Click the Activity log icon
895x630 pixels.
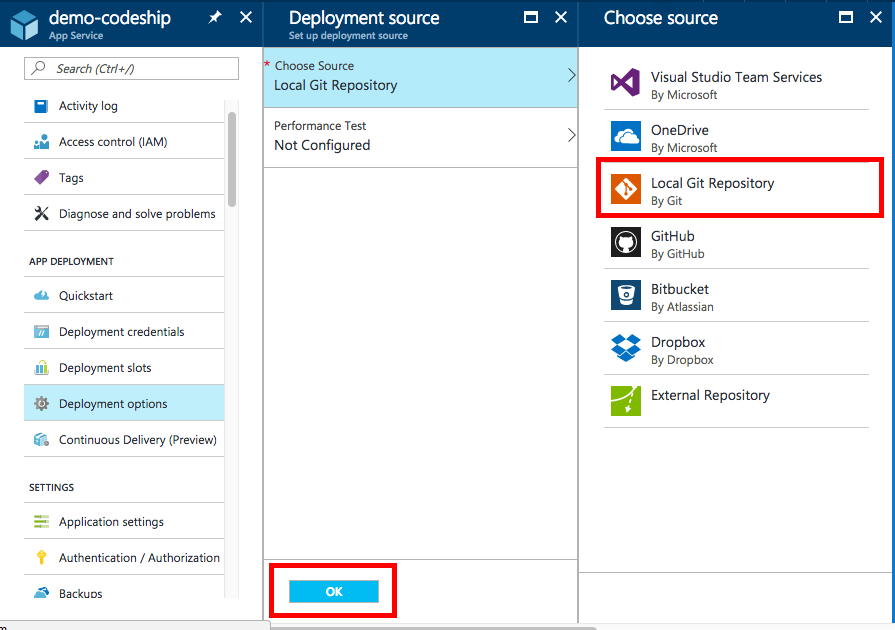(41, 106)
